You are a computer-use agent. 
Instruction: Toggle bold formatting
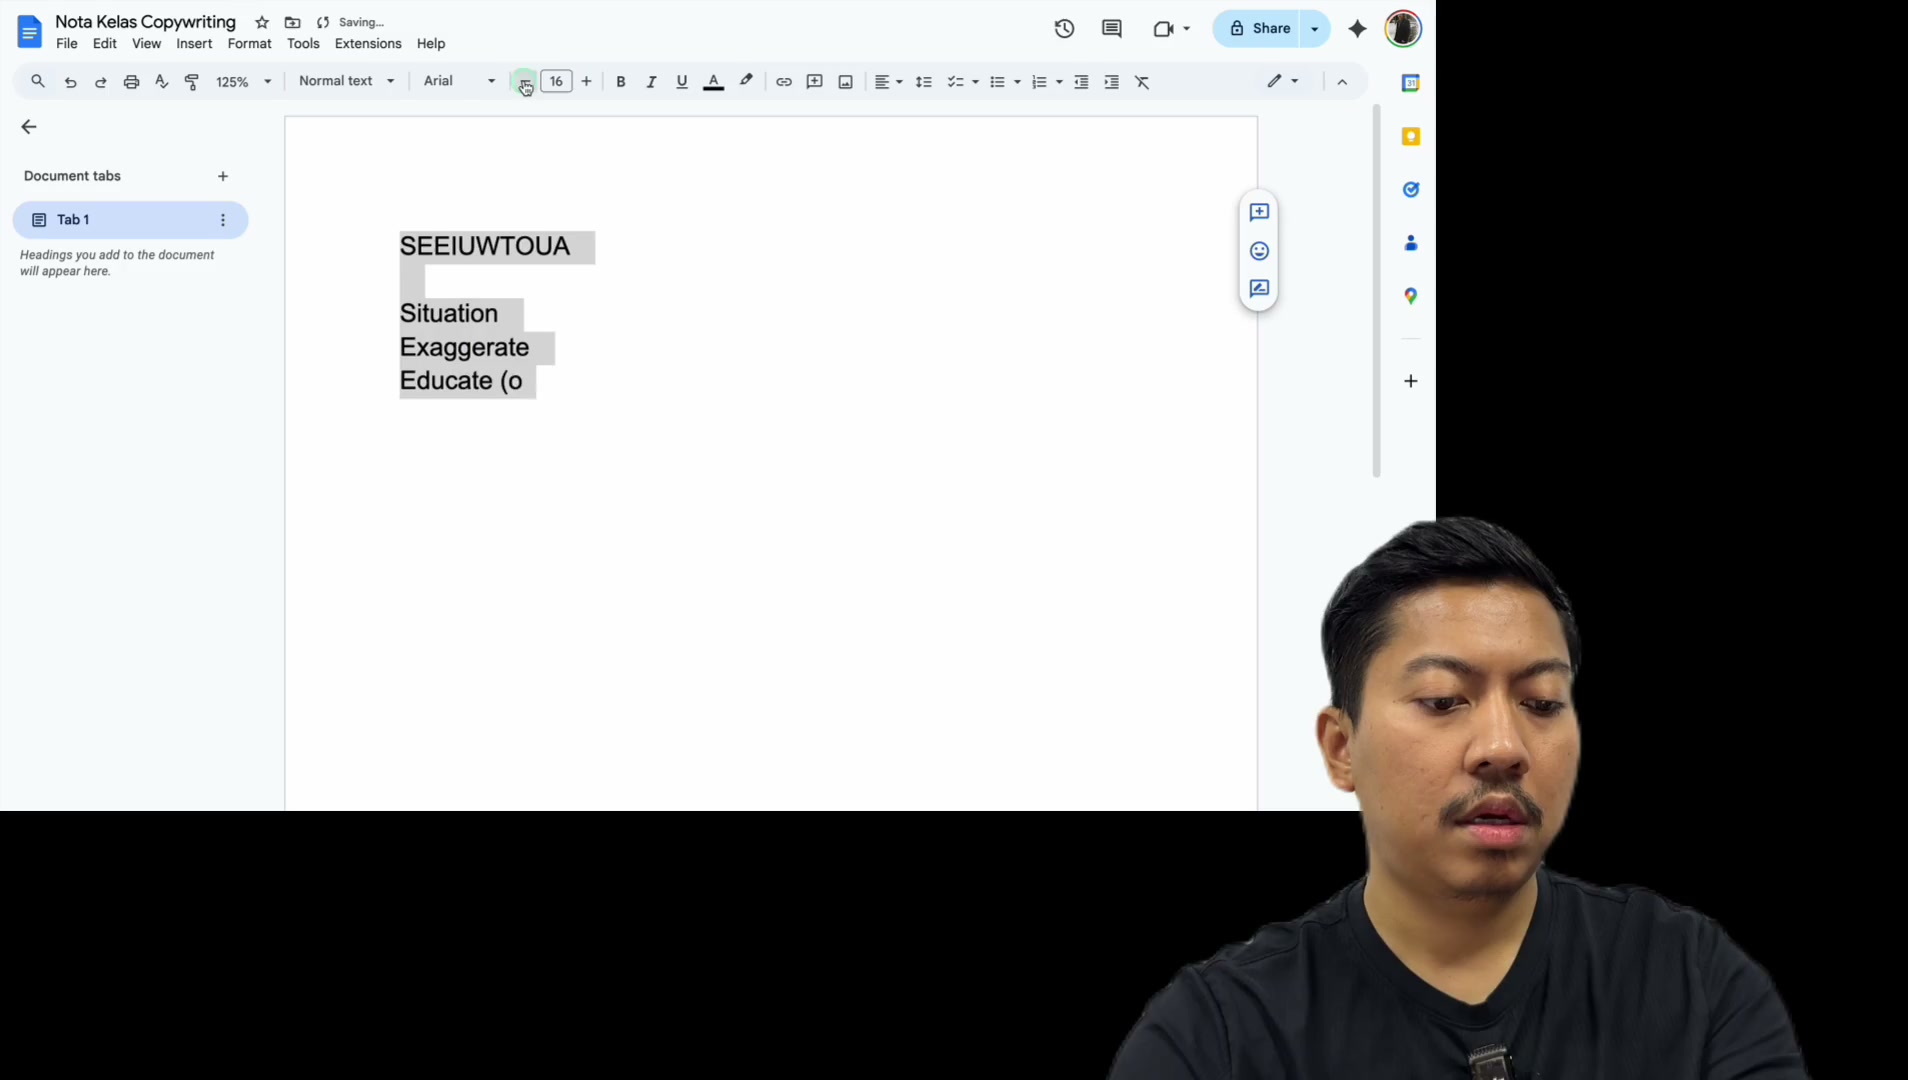coord(621,82)
